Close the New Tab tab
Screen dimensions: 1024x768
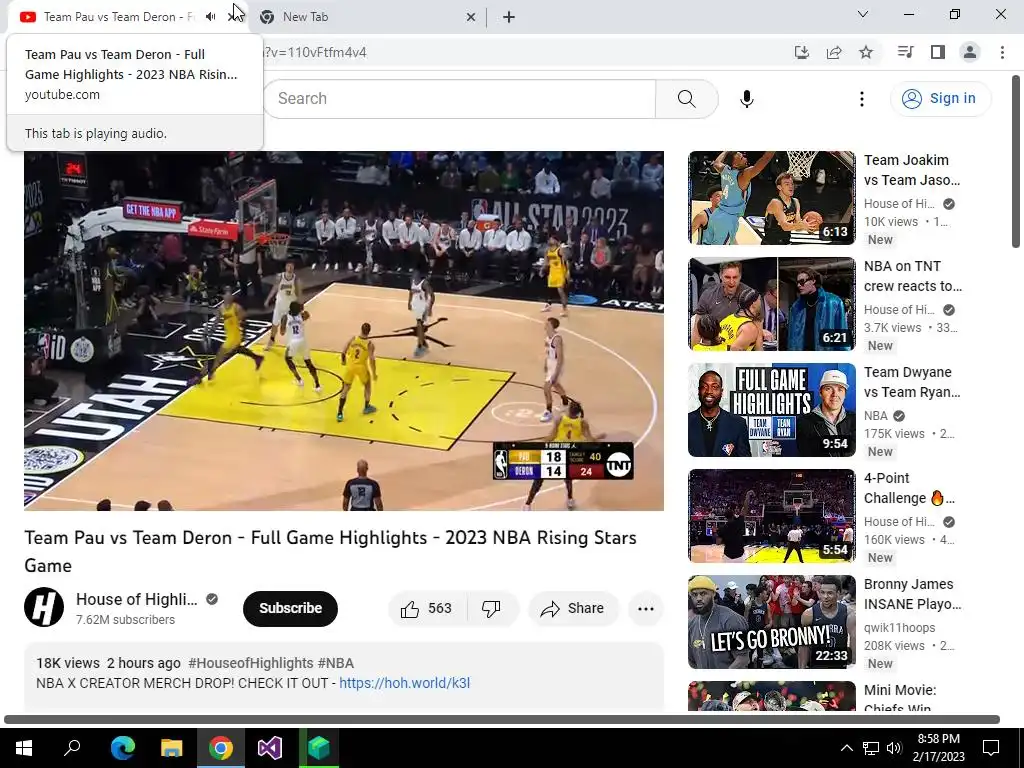(x=471, y=17)
